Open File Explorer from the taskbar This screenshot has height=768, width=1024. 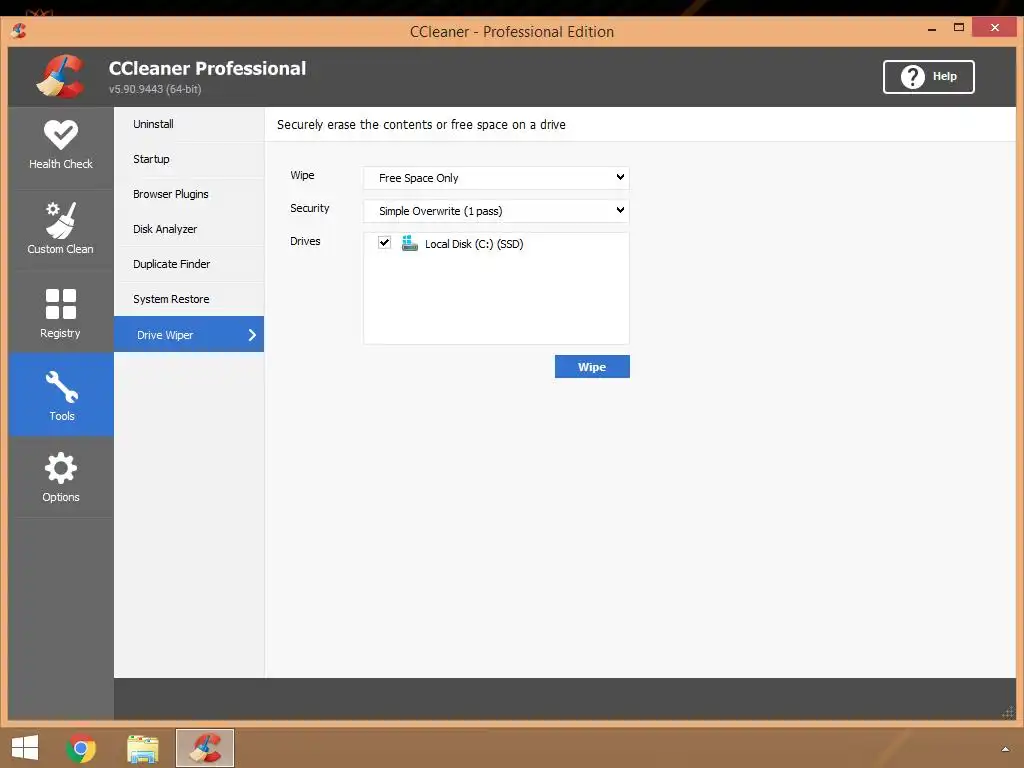tap(142, 748)
